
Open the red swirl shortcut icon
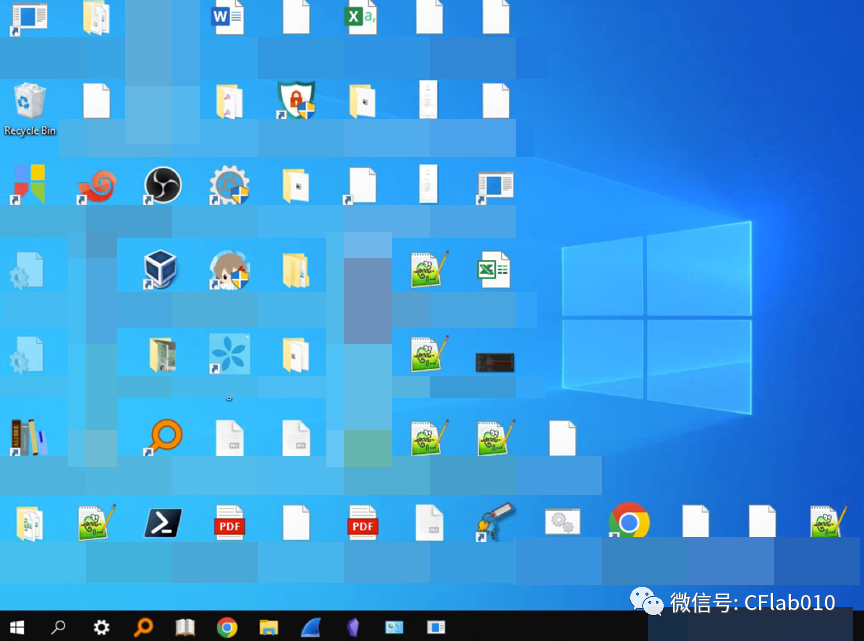(x=96, y=186)
